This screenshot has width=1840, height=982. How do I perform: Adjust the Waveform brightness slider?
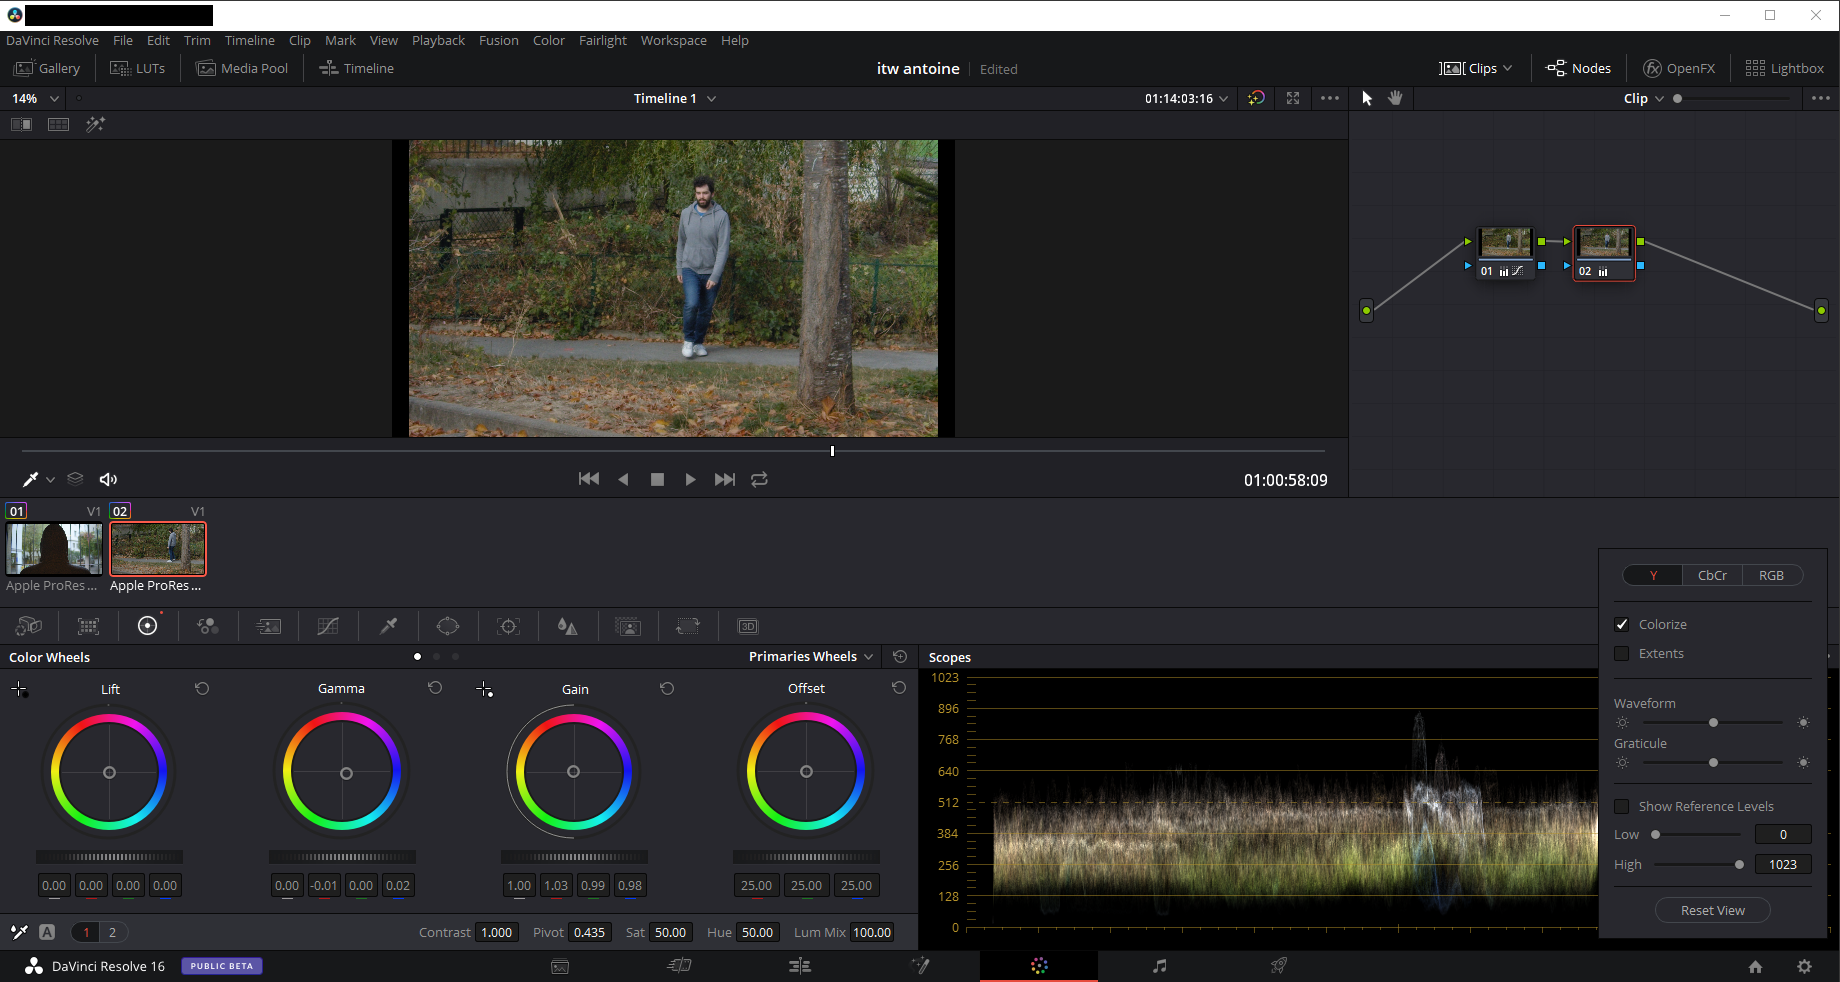pyautogui.click(x=1713, y=723)
